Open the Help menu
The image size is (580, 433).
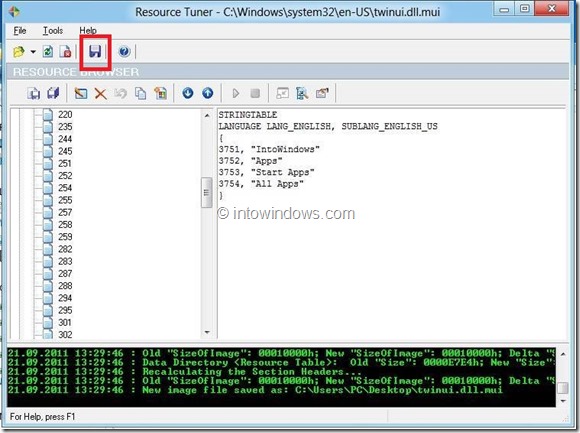point(88,31)
